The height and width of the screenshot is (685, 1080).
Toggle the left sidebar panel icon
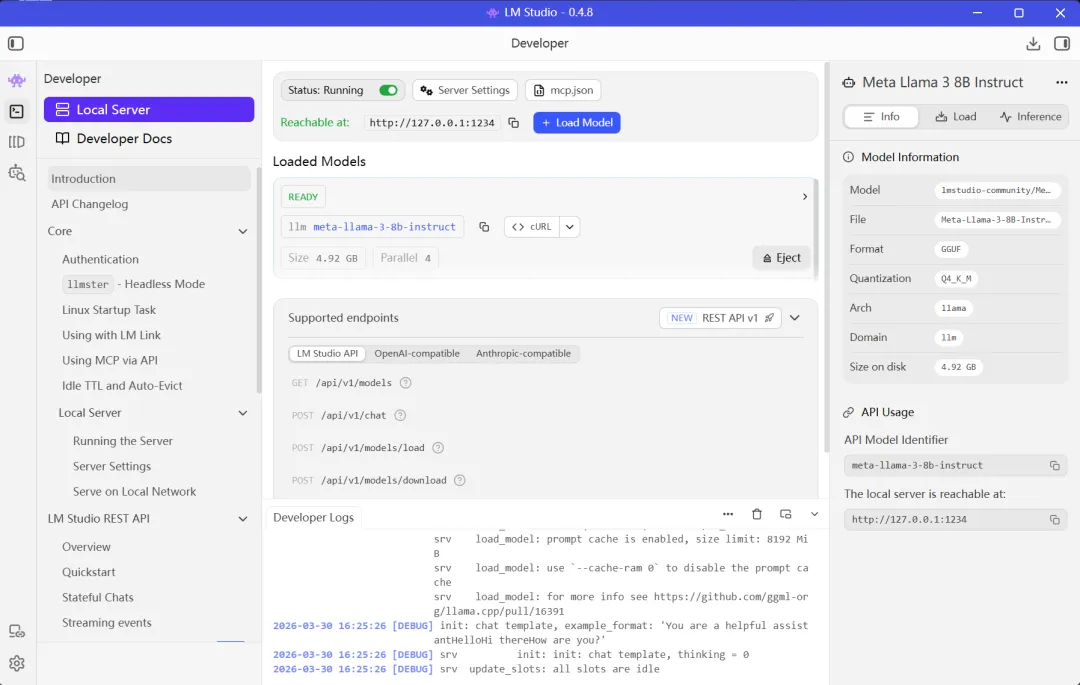coord(16,43)
